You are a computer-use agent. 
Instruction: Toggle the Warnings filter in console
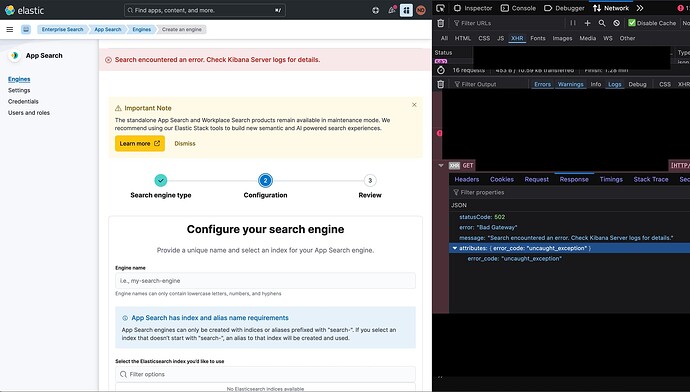click(x=570, y=84)
